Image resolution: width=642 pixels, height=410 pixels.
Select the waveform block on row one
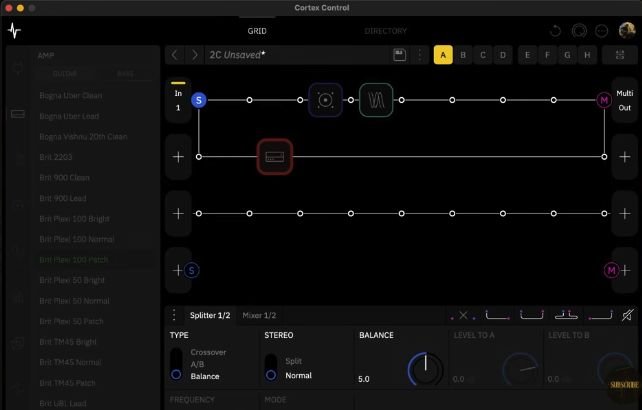click(376, 100)
